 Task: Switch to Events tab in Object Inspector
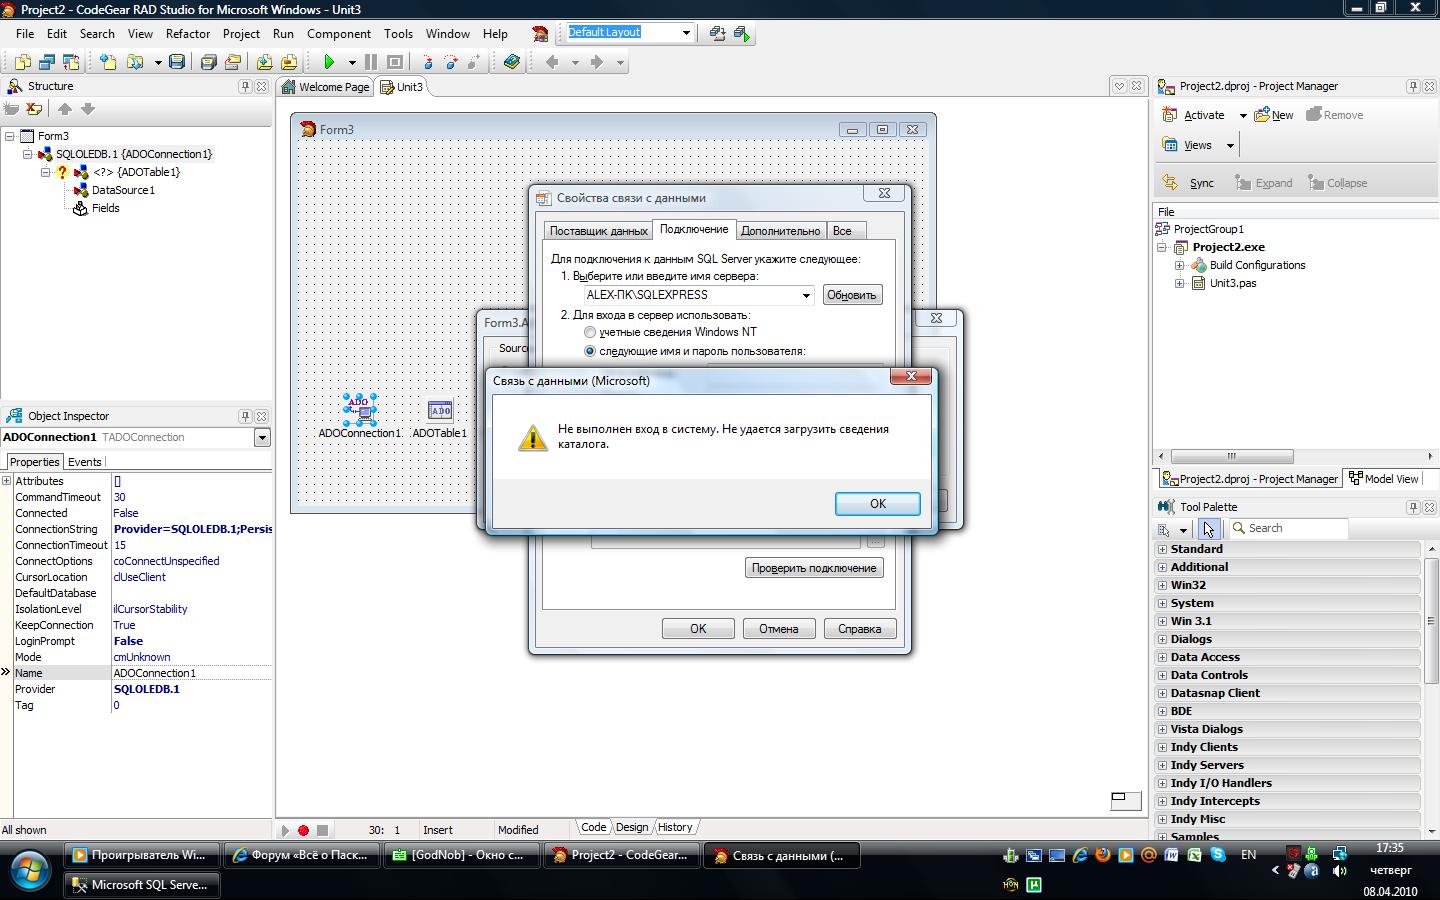(84, 462)
